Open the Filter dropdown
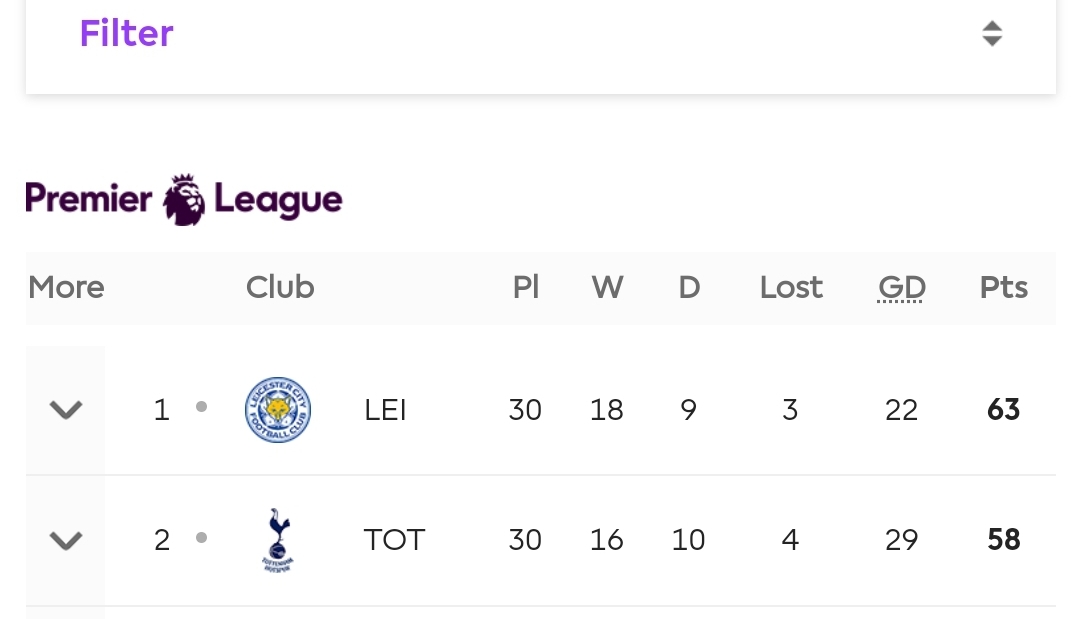The height and width of the screenshot is (619, 1080). 541,34
